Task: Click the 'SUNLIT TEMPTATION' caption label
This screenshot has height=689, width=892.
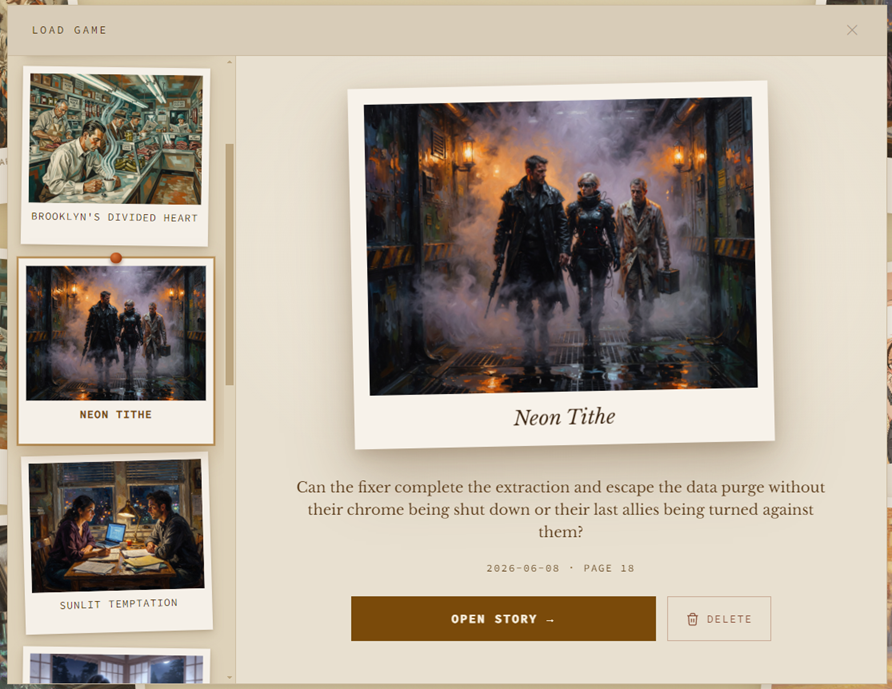Action: [118, 604]
